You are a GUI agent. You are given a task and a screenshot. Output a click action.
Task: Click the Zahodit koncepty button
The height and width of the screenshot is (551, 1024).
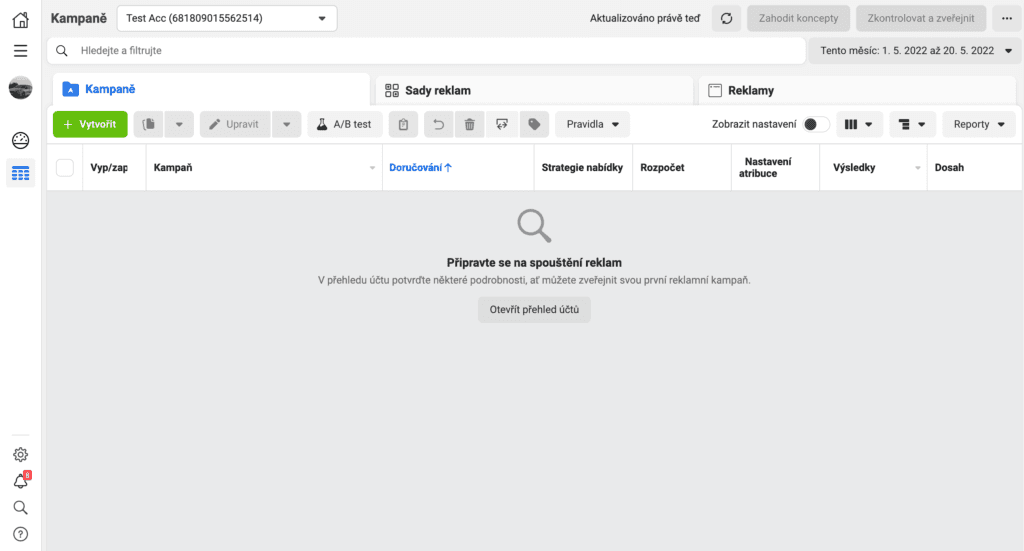798,18
